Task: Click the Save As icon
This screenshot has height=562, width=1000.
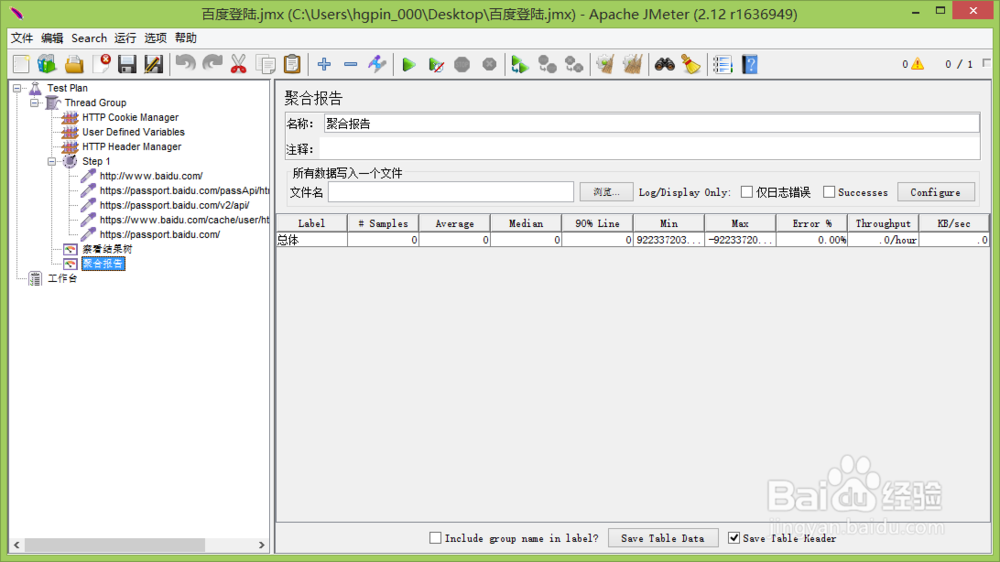Action: pos(154,64)
